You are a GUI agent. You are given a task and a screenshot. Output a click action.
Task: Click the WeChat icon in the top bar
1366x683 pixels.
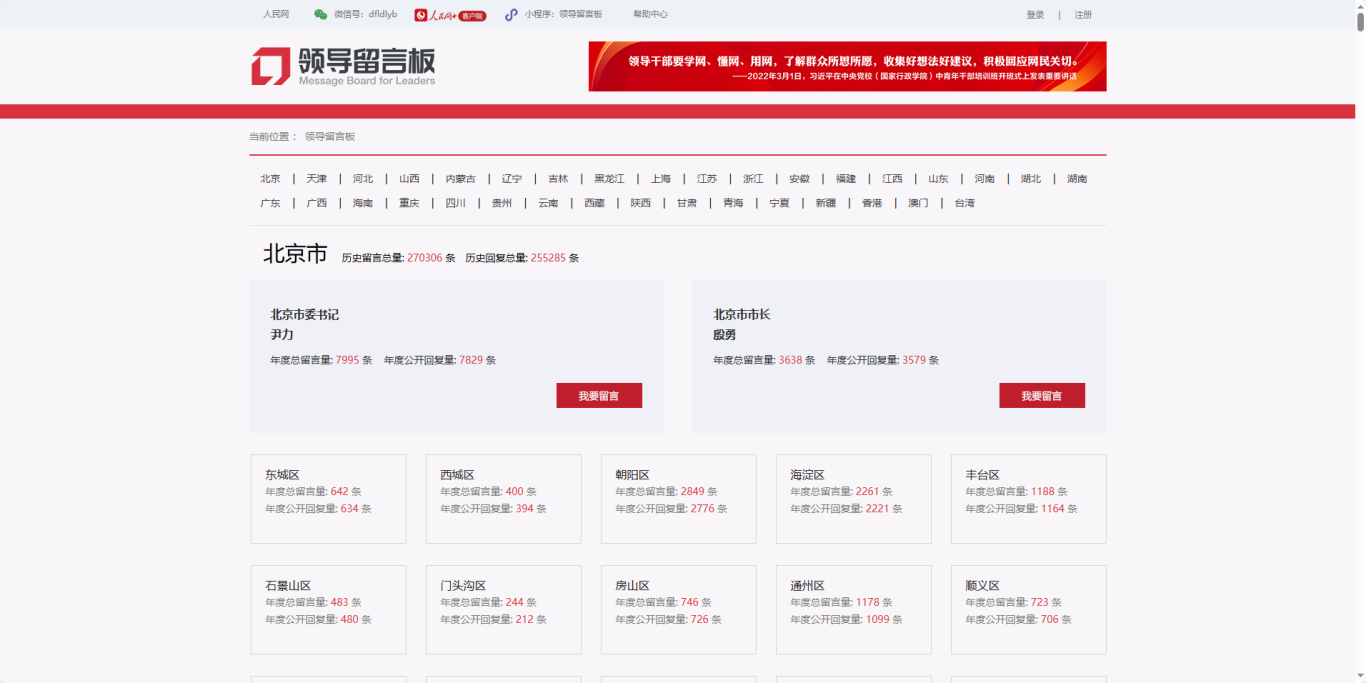click(x=320, y=15)
